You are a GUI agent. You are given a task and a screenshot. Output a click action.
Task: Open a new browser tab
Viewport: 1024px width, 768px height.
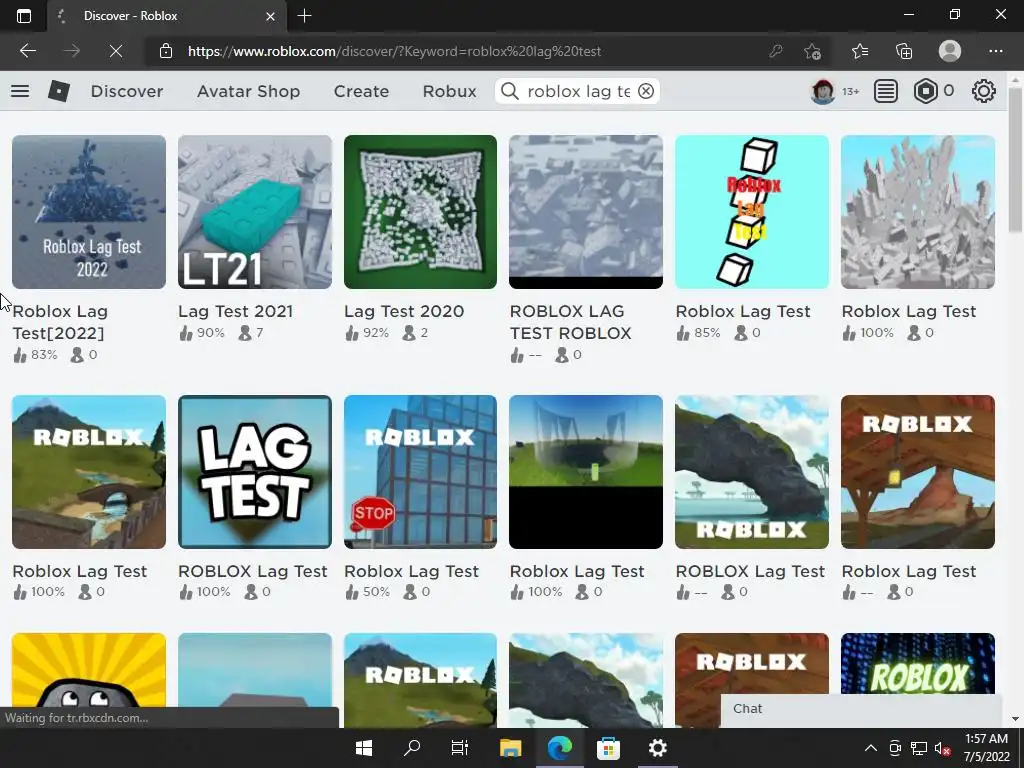point(304,16)
